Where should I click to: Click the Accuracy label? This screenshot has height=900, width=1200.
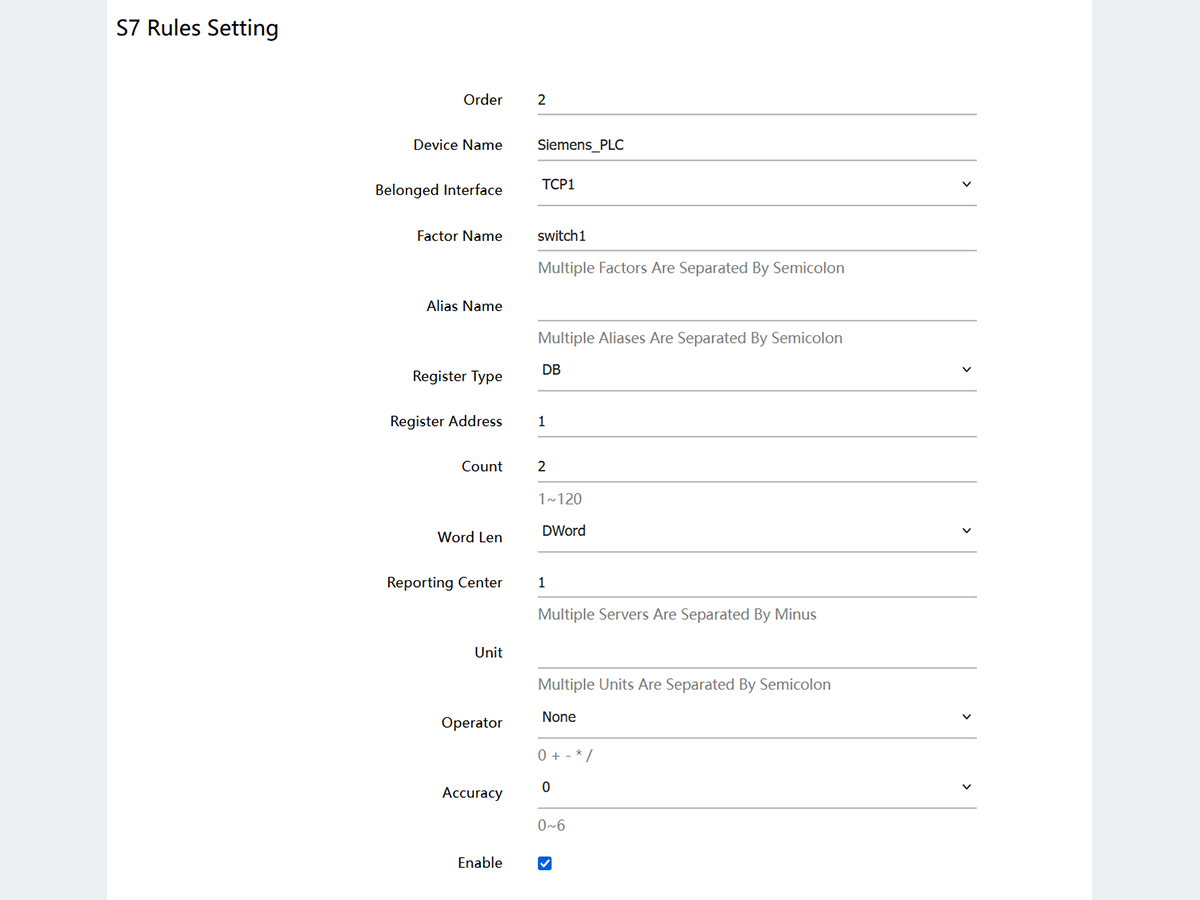click(472, 793)
